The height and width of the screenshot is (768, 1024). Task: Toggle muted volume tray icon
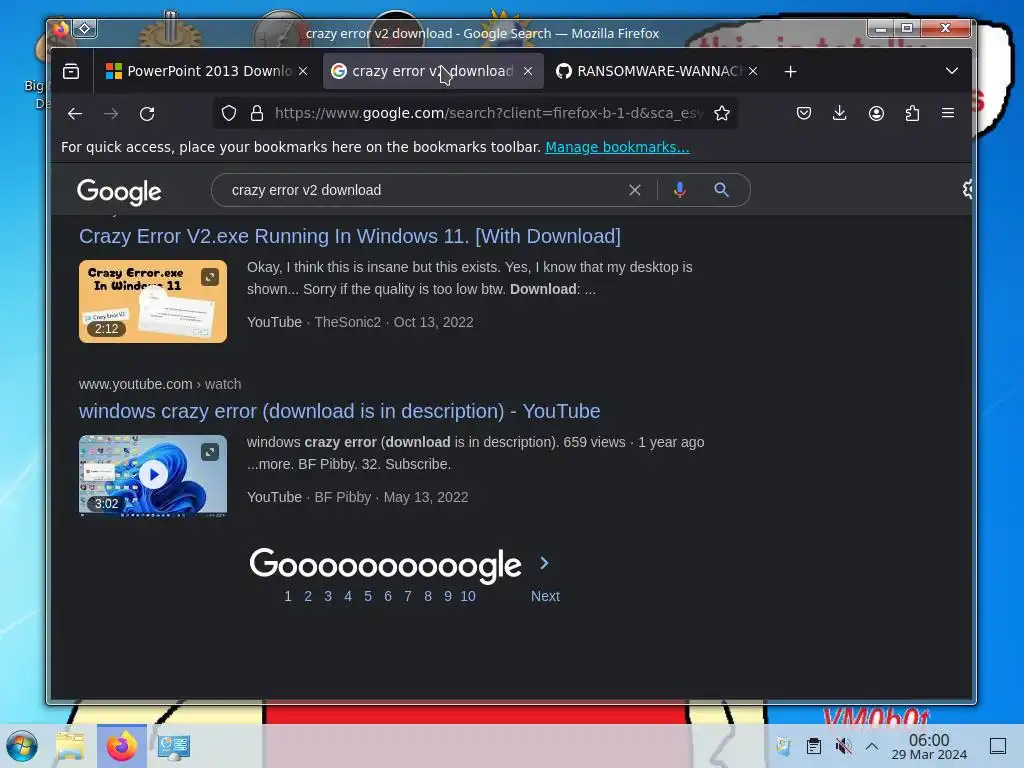(843, 746)
